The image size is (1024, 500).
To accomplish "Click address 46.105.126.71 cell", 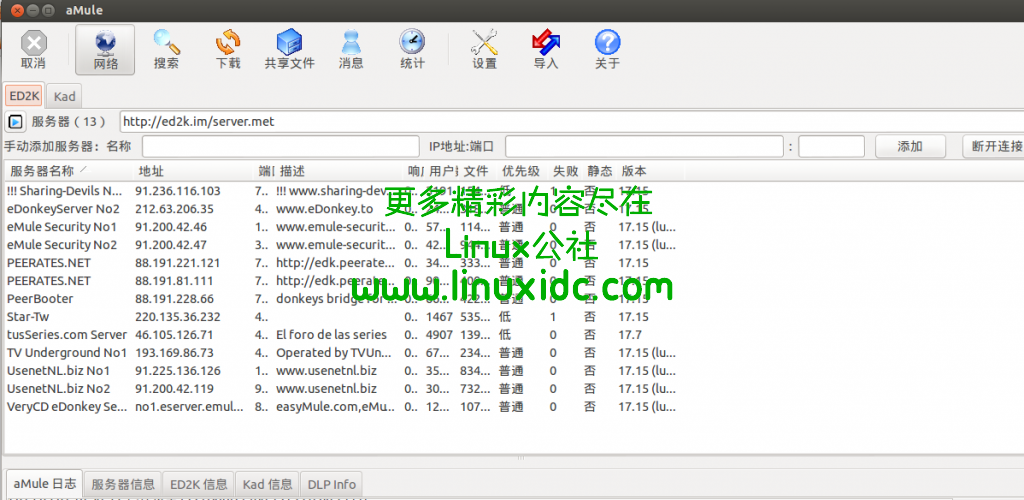I will 174,335.
